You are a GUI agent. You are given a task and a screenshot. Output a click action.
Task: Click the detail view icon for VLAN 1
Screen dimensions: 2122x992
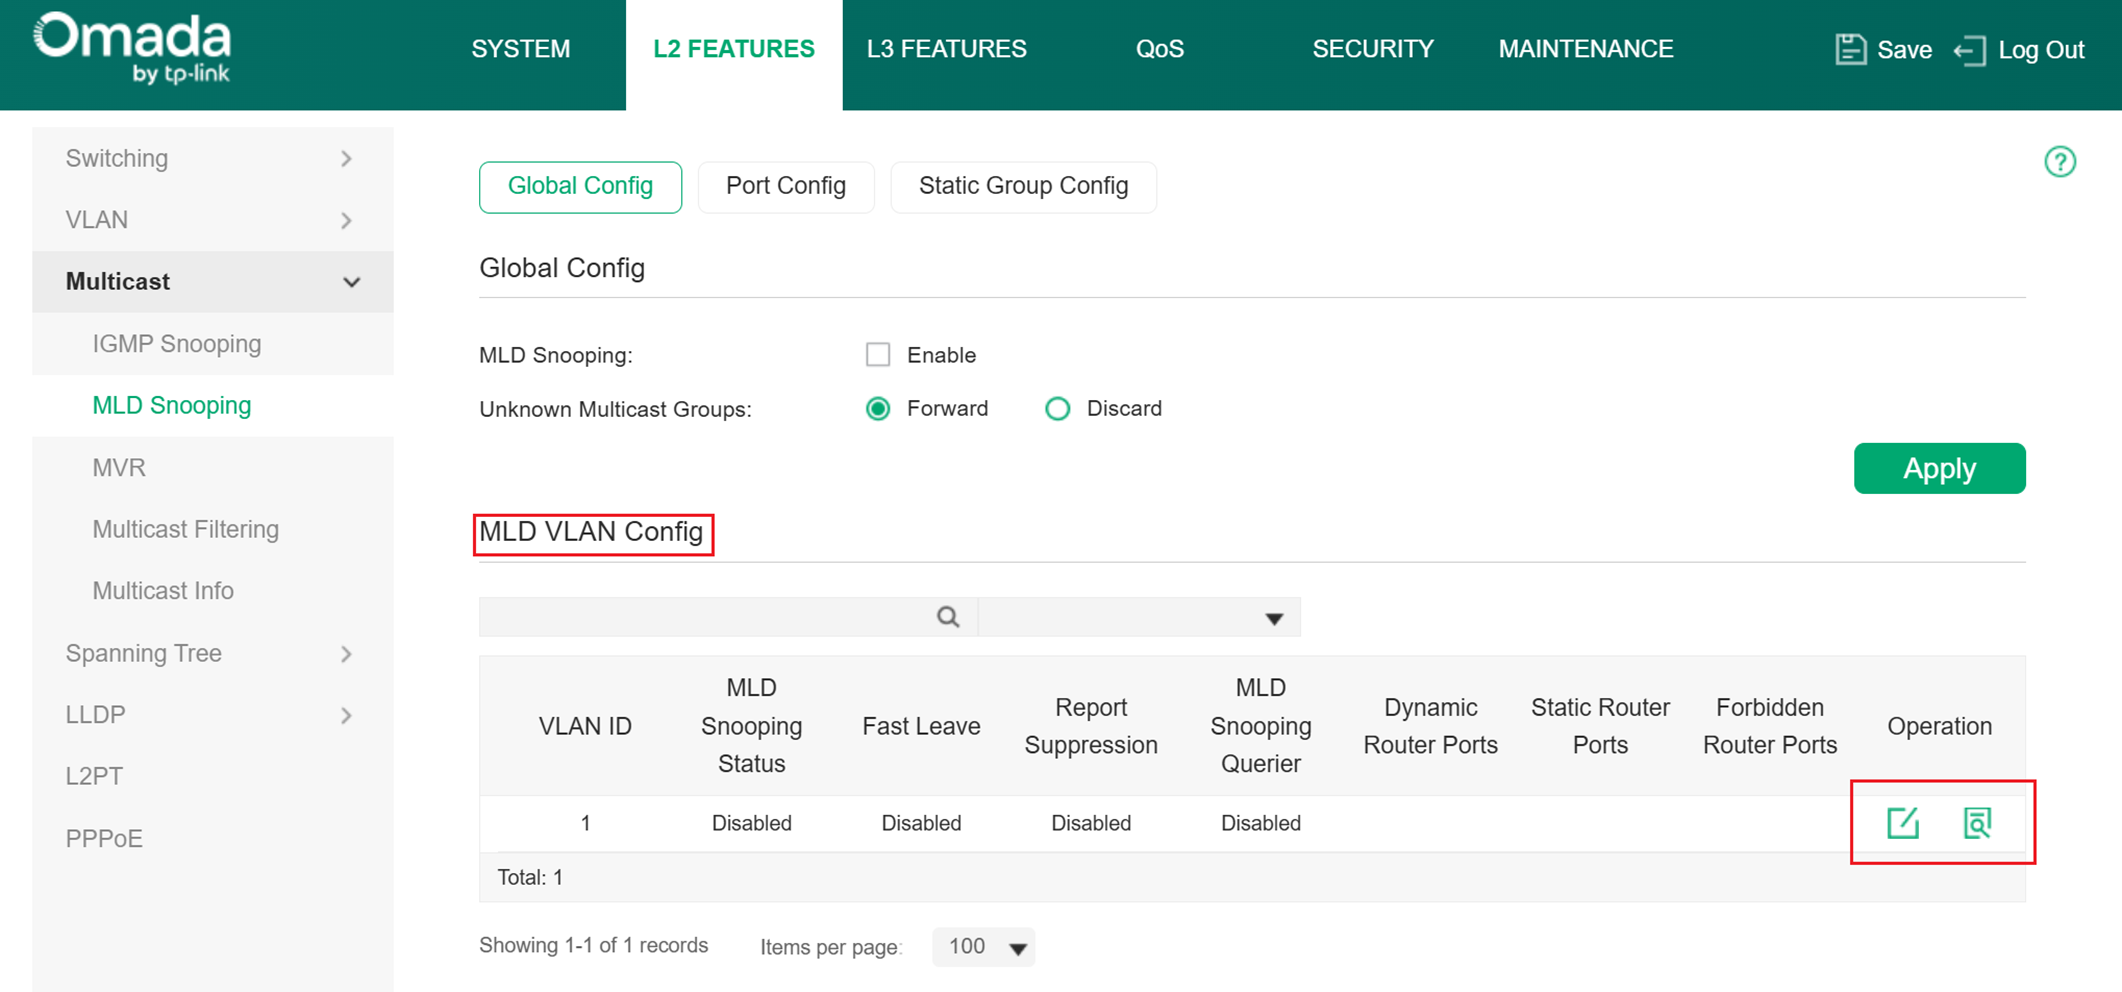(x=1975, y=823)
